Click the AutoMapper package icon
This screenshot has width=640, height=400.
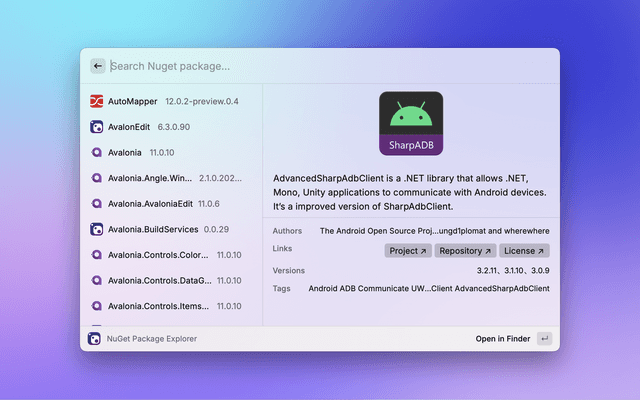pyautogui.click(x=97, y=102)
